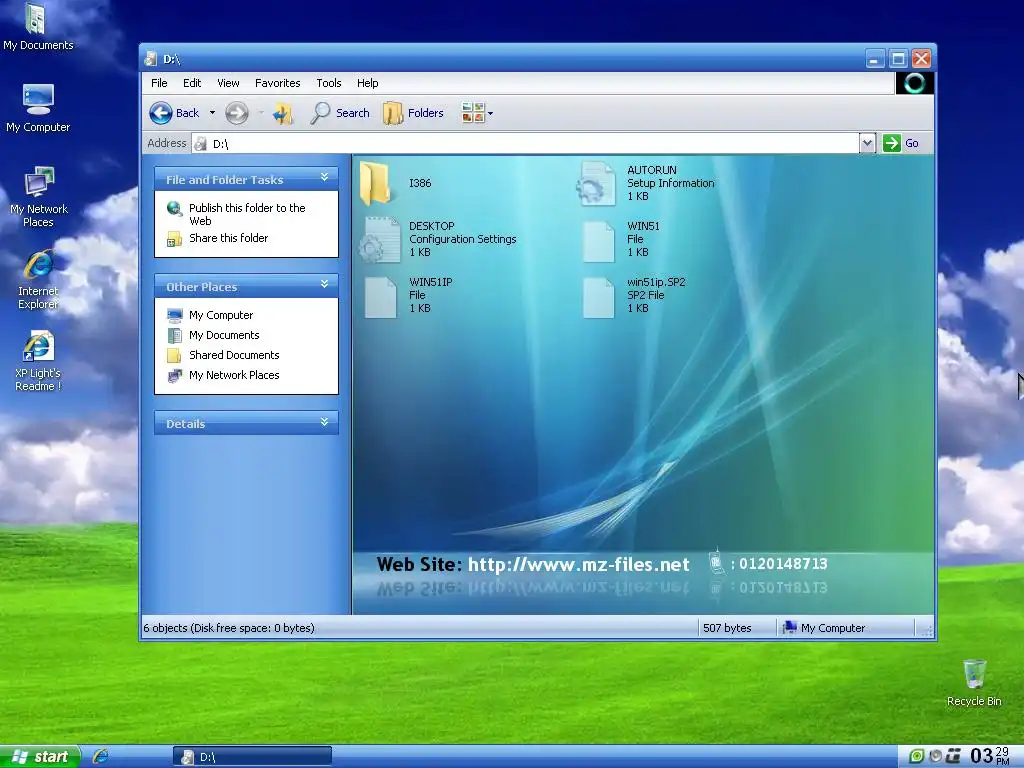Click the window resize grip in status bar
Screen dimensions: 1024x768
926,630
